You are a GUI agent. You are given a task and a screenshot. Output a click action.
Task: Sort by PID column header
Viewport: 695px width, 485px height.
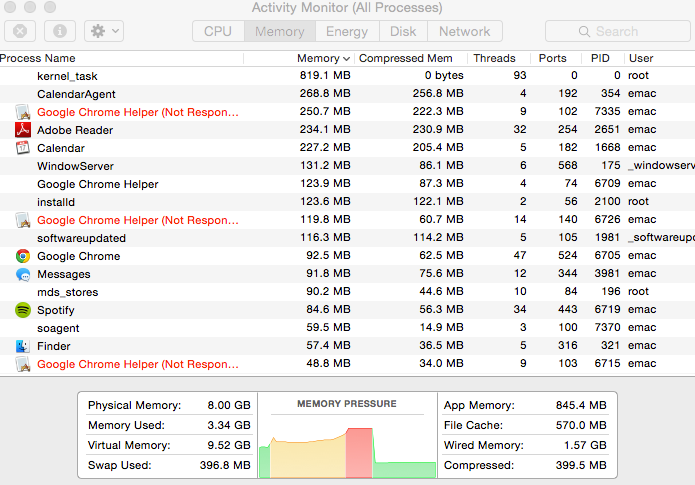click(600, 58)
